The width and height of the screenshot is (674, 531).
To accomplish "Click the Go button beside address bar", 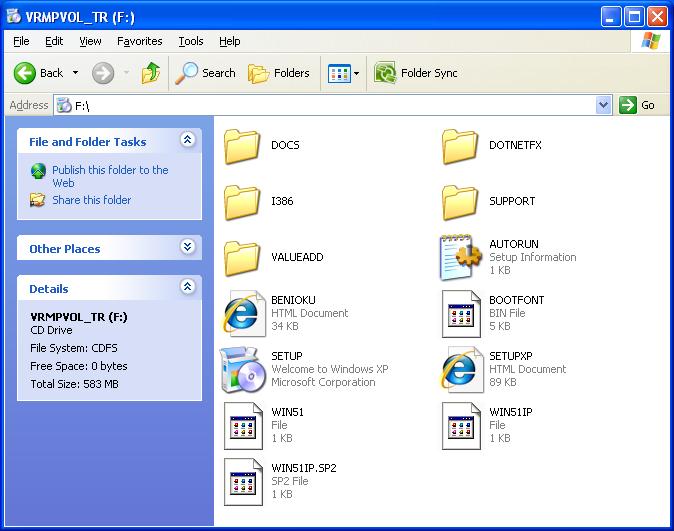I will [x=637, y=105].
